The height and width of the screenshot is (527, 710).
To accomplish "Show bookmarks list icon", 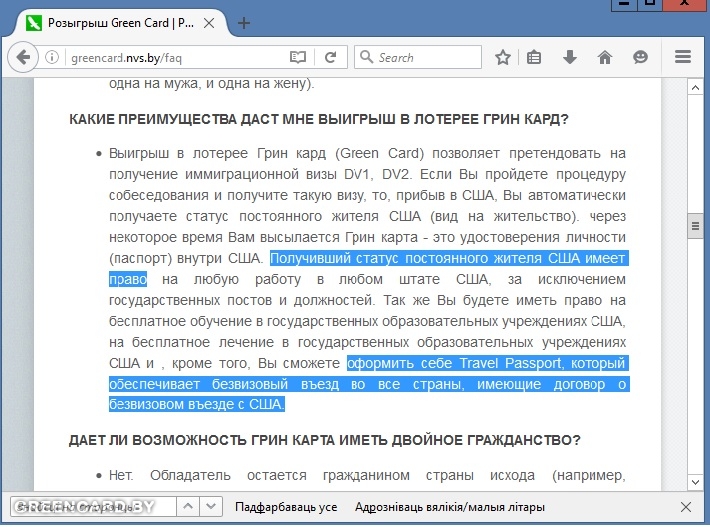I will 534,57.
